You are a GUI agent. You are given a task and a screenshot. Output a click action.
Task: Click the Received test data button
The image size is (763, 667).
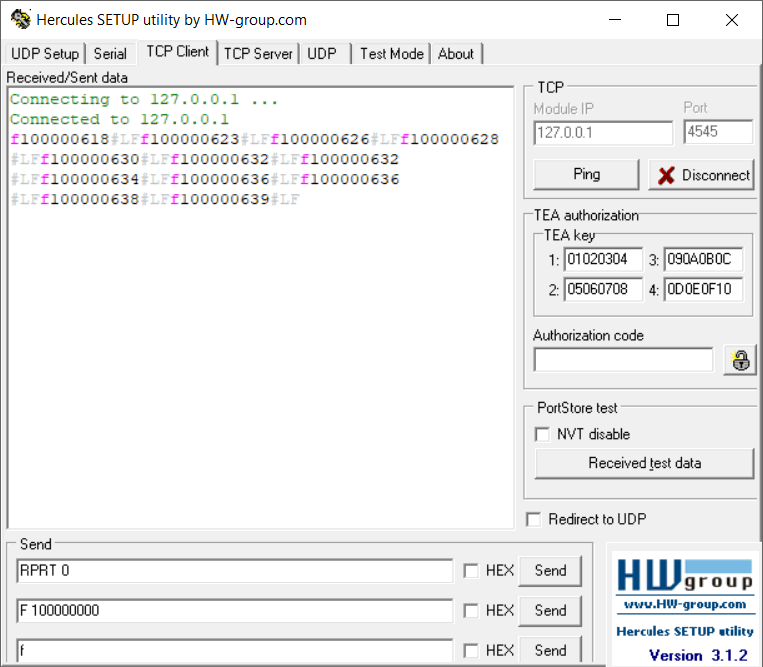click(x=644, y=463)
